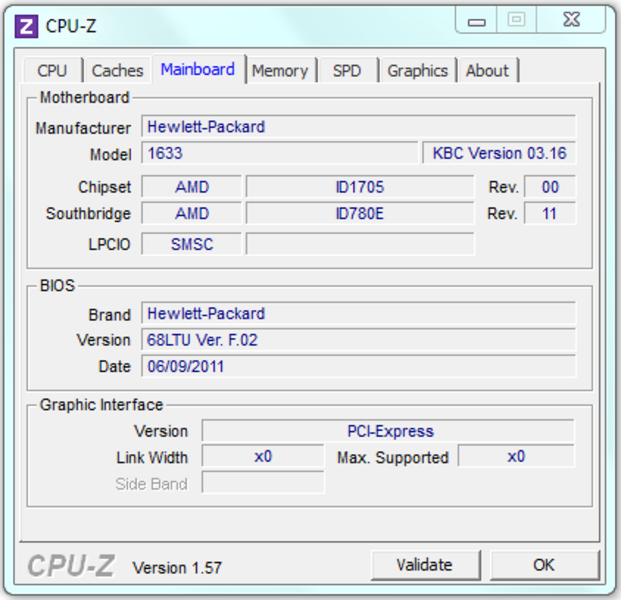Click the Validate button
Viewport: 621px width, 600px height.
(425, 565)
